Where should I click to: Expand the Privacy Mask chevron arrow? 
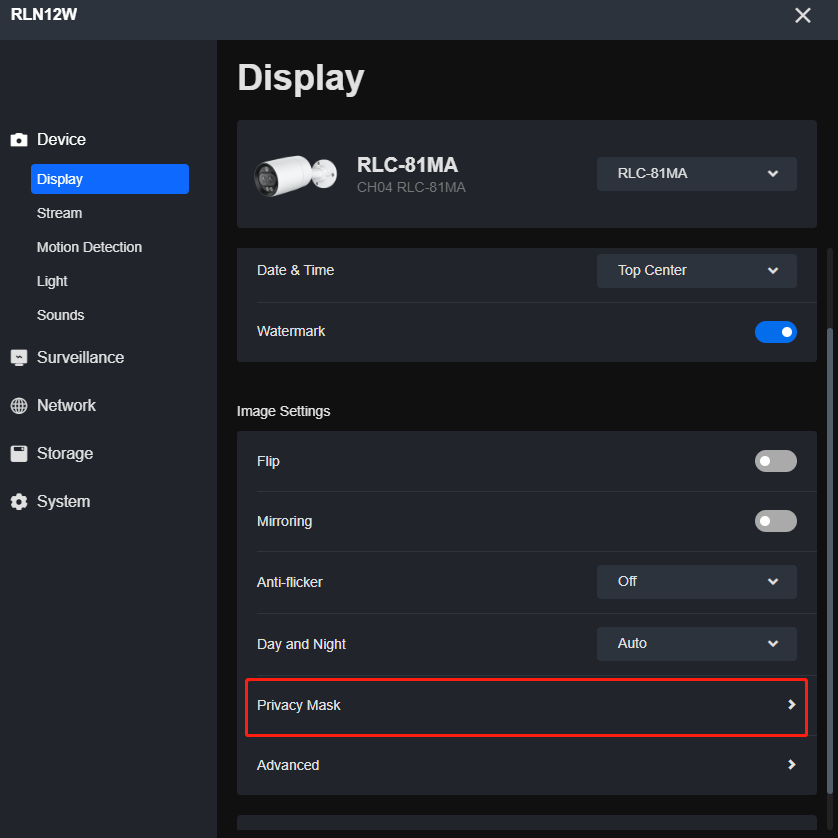coord(792,705)
